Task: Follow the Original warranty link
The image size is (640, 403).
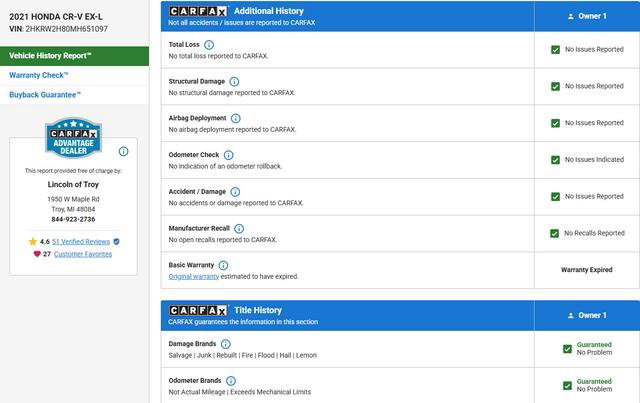Action: (x=193, y=276)
